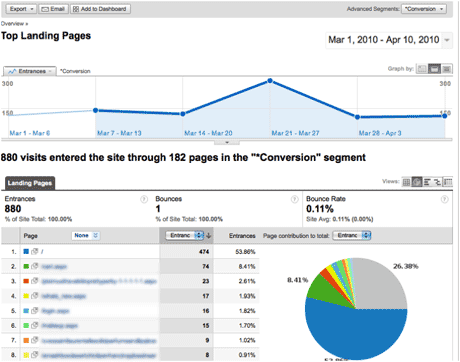Open the row 1 page in new window icon
Image resolution: width=460 pixels, height=362 pixels.
coord(35,251)
